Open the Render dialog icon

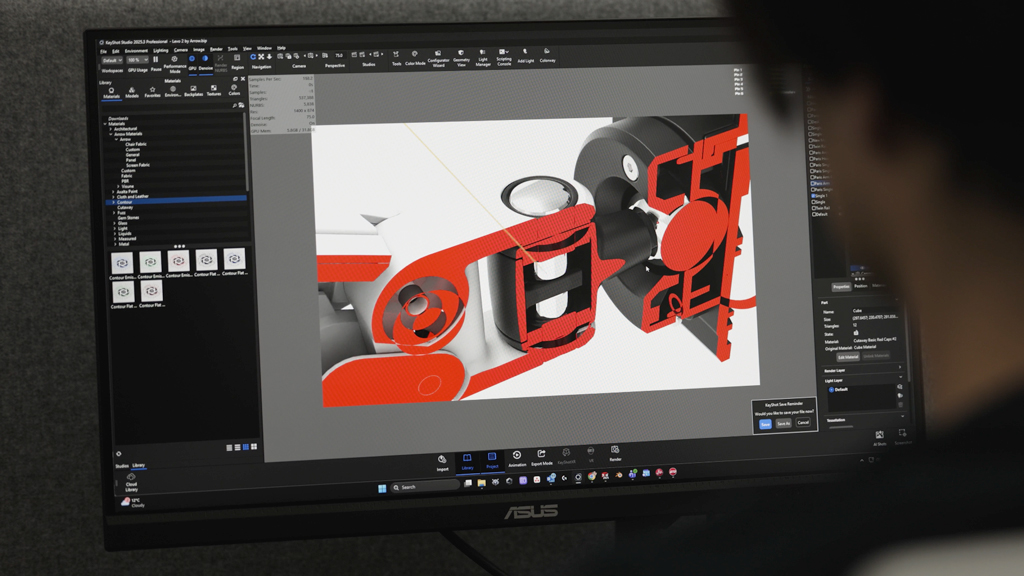tap(615, 453)
